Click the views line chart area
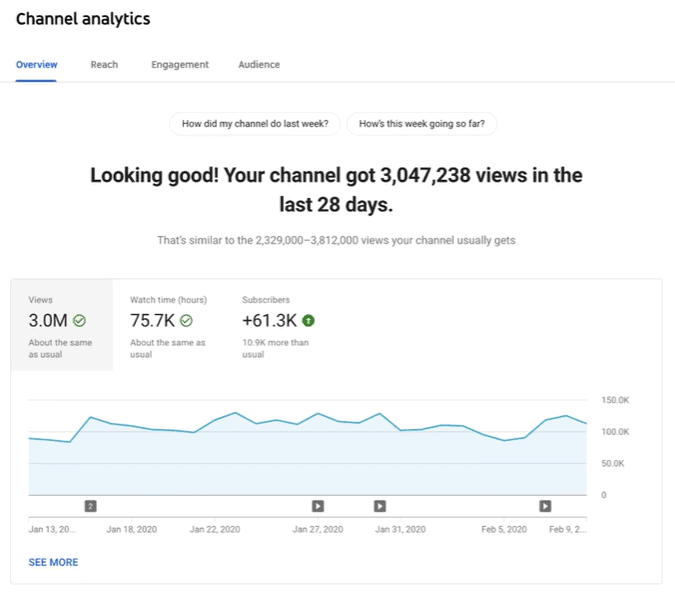The width and height of the screenshot is (675, 594). (x=307, y=448)
